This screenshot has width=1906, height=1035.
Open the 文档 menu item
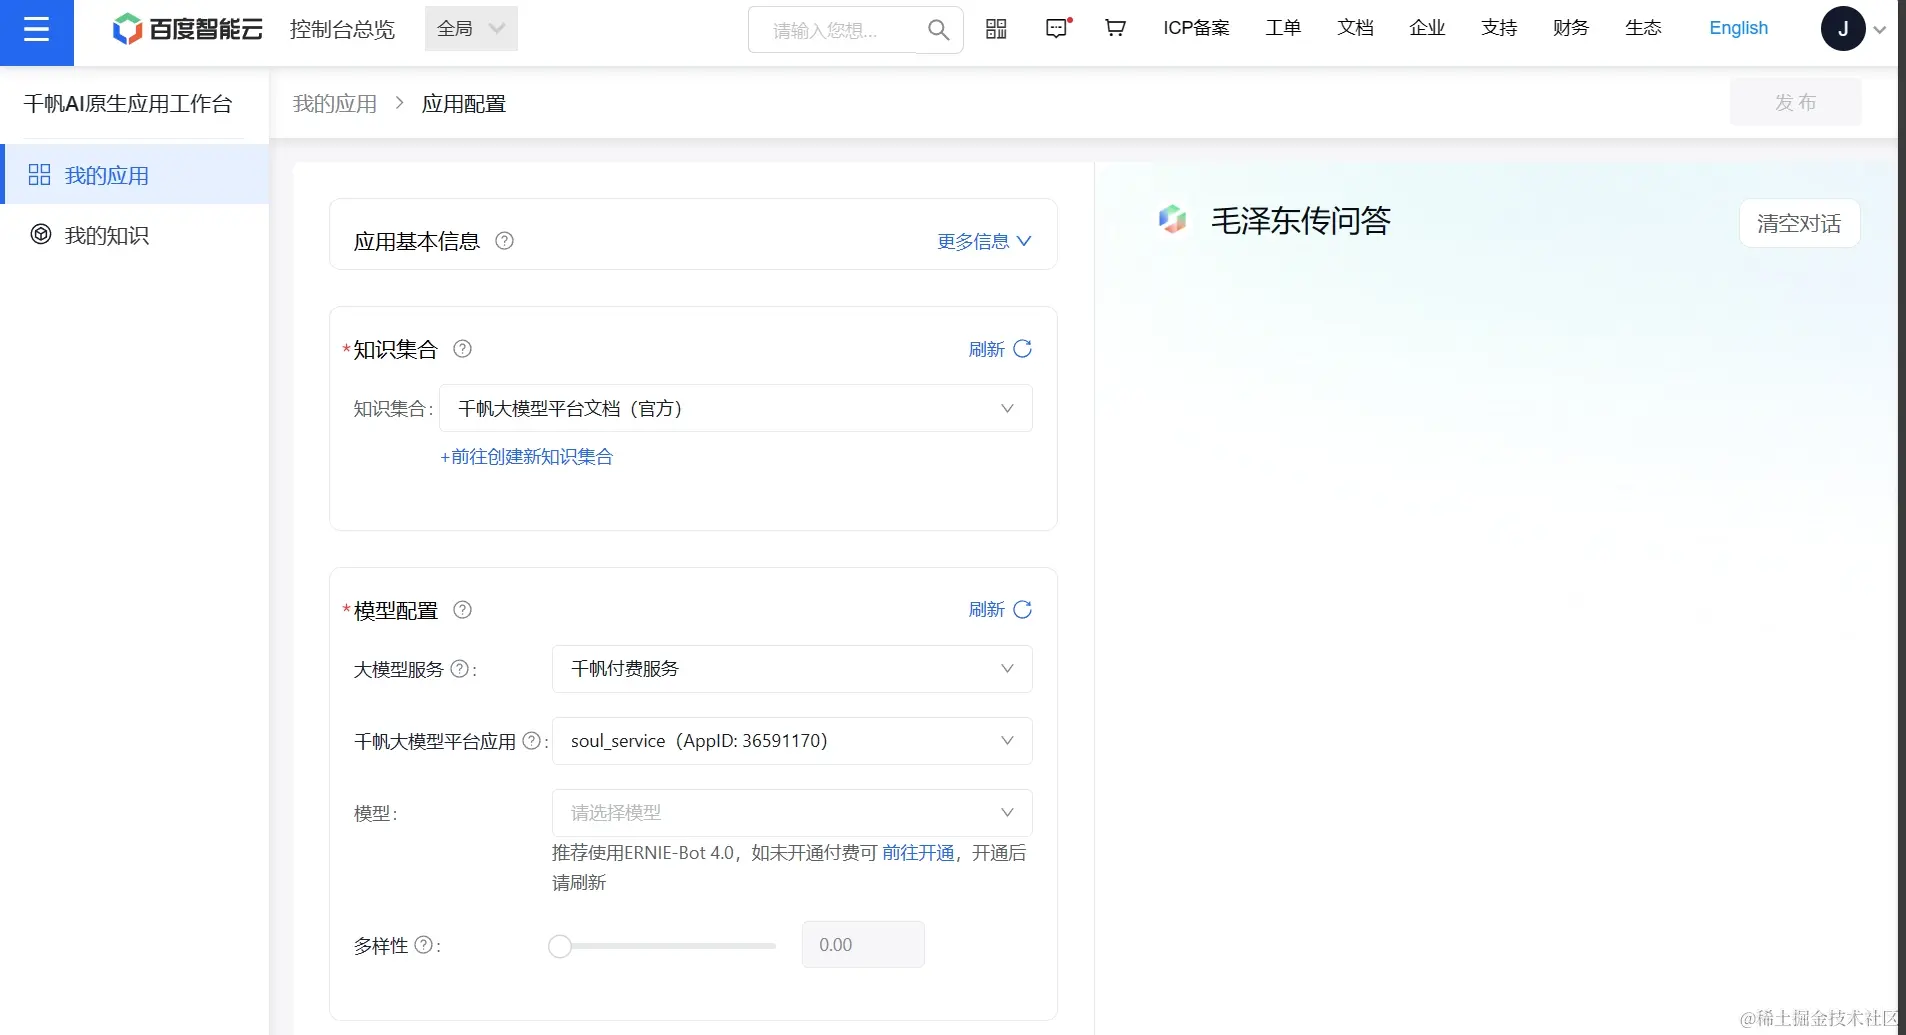tap(1355, 28)
